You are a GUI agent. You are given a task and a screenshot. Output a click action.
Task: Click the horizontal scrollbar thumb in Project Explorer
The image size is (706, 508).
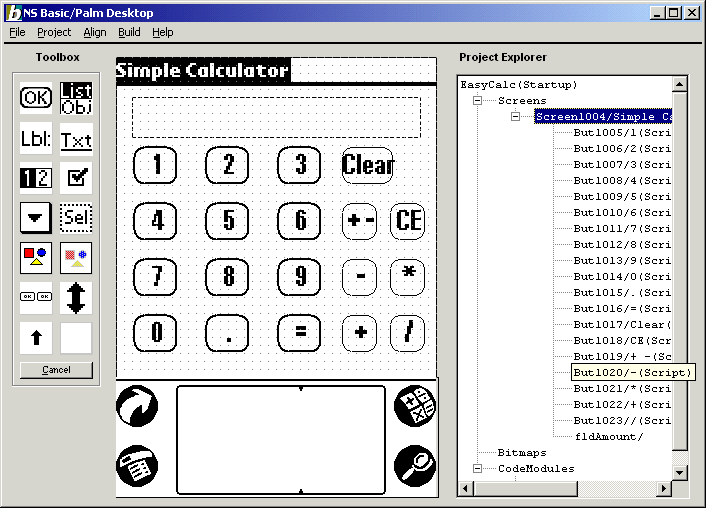pos(525,488)
